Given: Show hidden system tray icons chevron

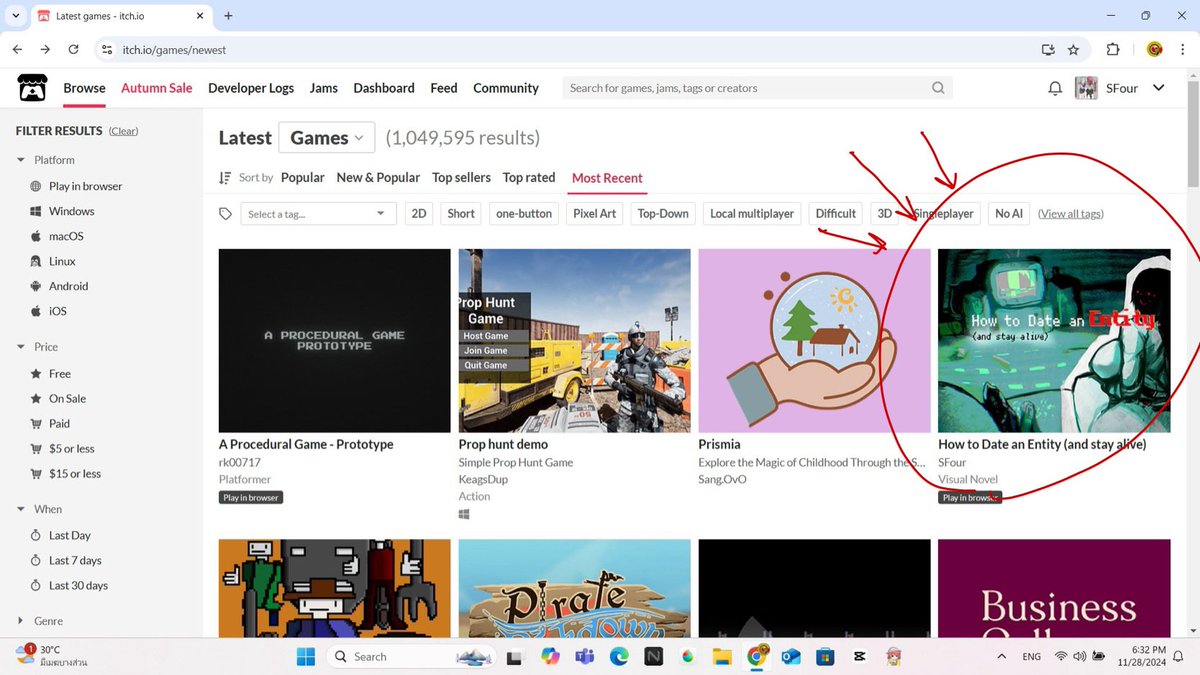Looking at the screenshot, I should 1002,656.
